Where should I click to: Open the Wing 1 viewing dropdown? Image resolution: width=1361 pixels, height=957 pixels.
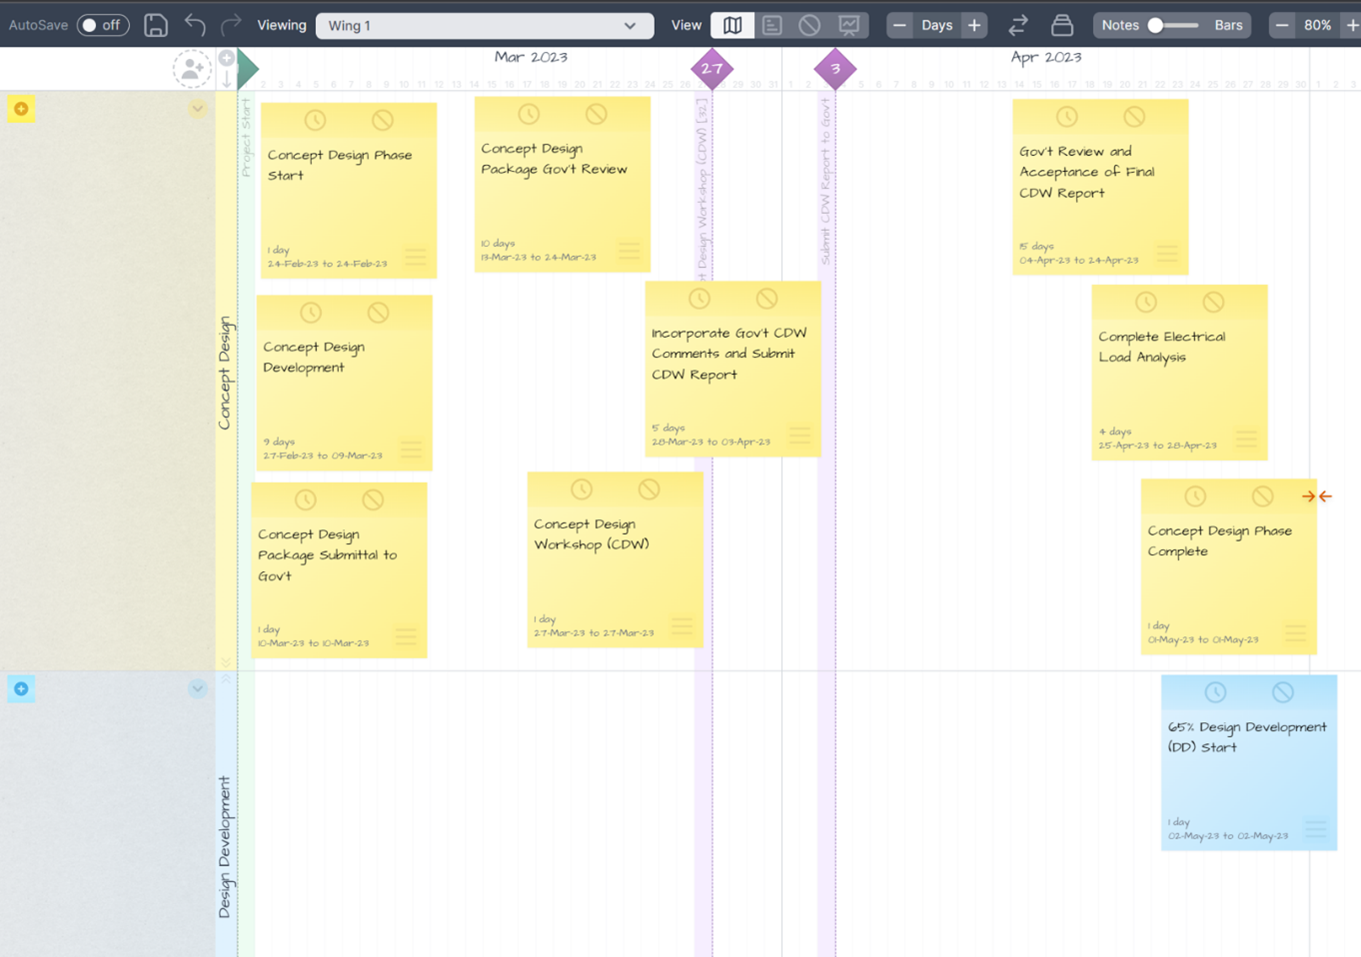tap(484, 24)
